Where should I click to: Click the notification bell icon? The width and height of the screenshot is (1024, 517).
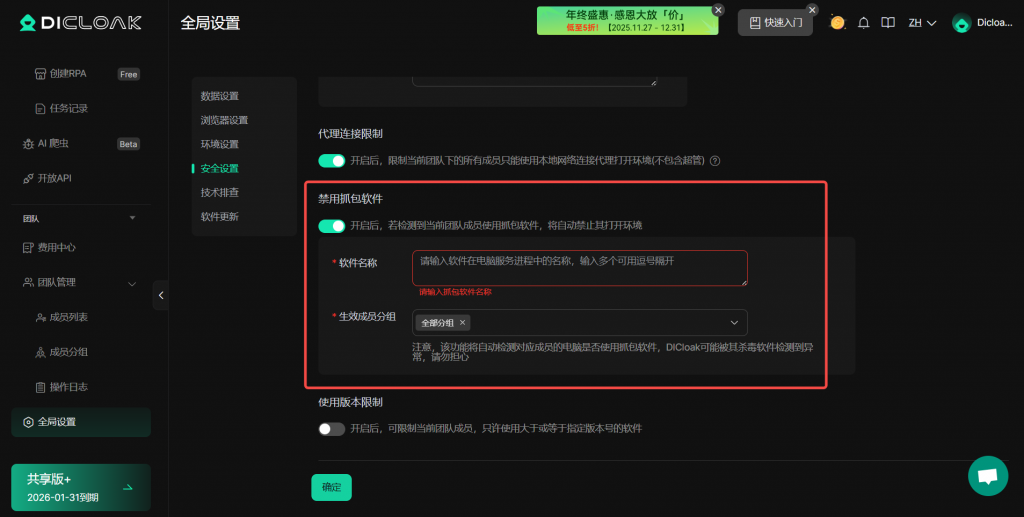(x=863, y=23)
